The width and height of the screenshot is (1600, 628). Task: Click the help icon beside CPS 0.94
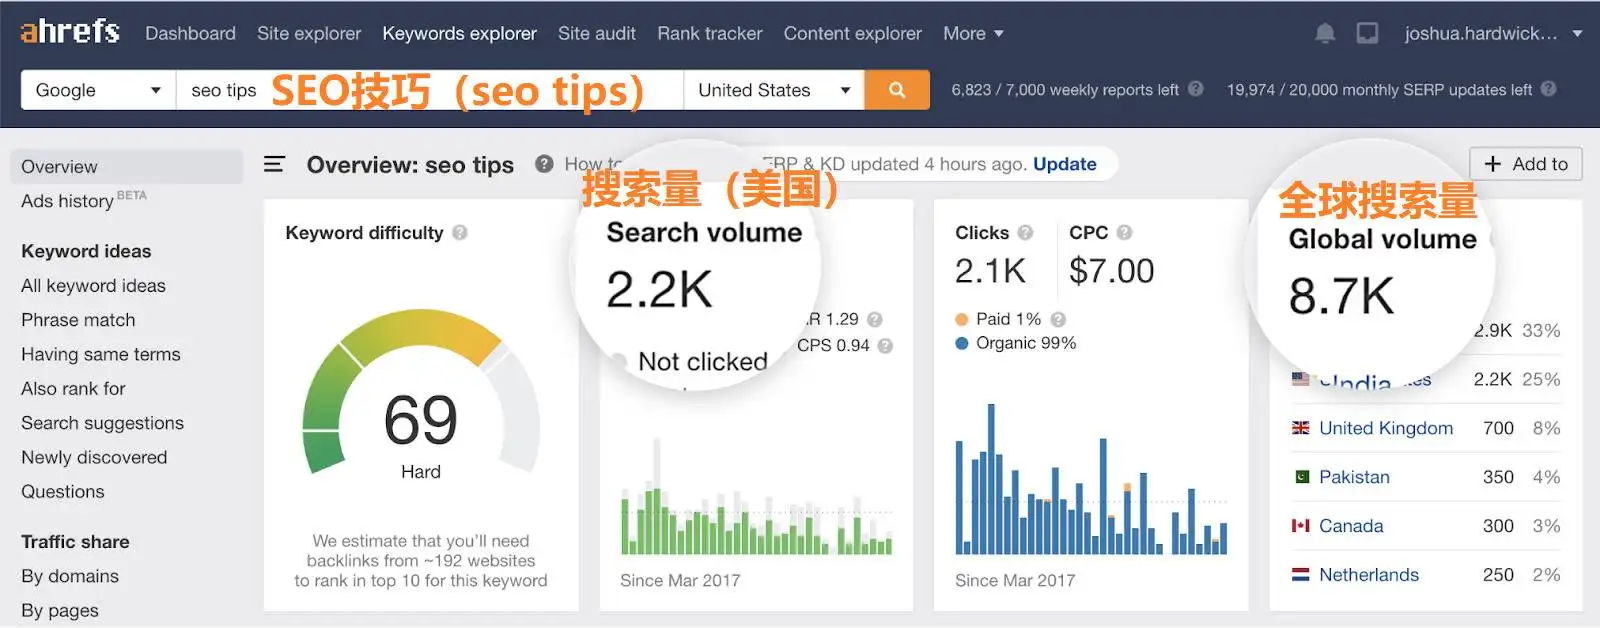(x=885, y=346)
